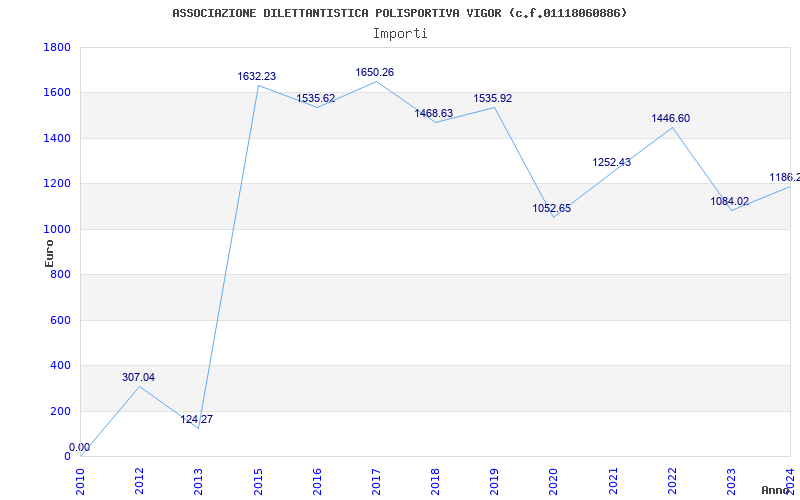Select the 2020 x-axis year label
800x500 pixels.
(553, 479)
